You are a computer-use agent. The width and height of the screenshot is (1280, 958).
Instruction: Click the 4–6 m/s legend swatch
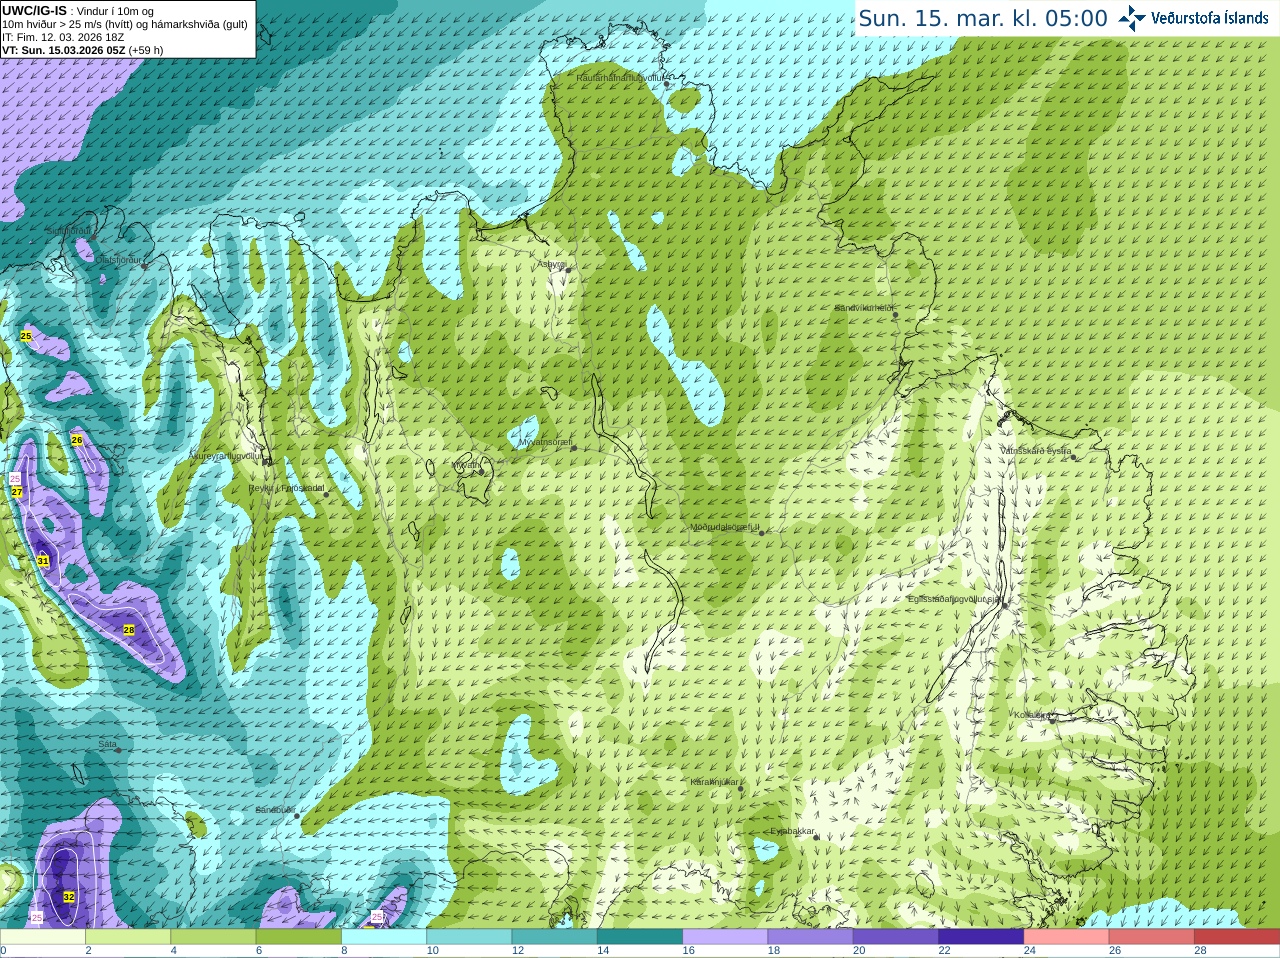pos(213,937)
